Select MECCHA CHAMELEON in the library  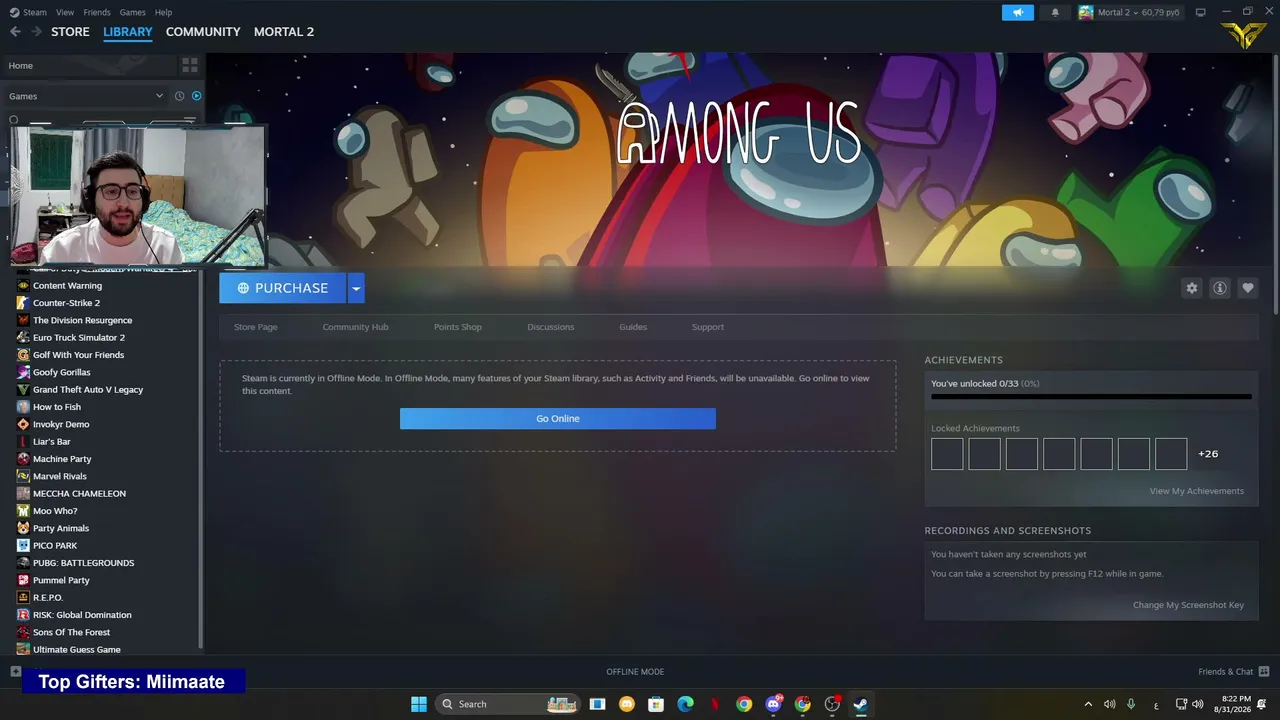coord(79,494)
